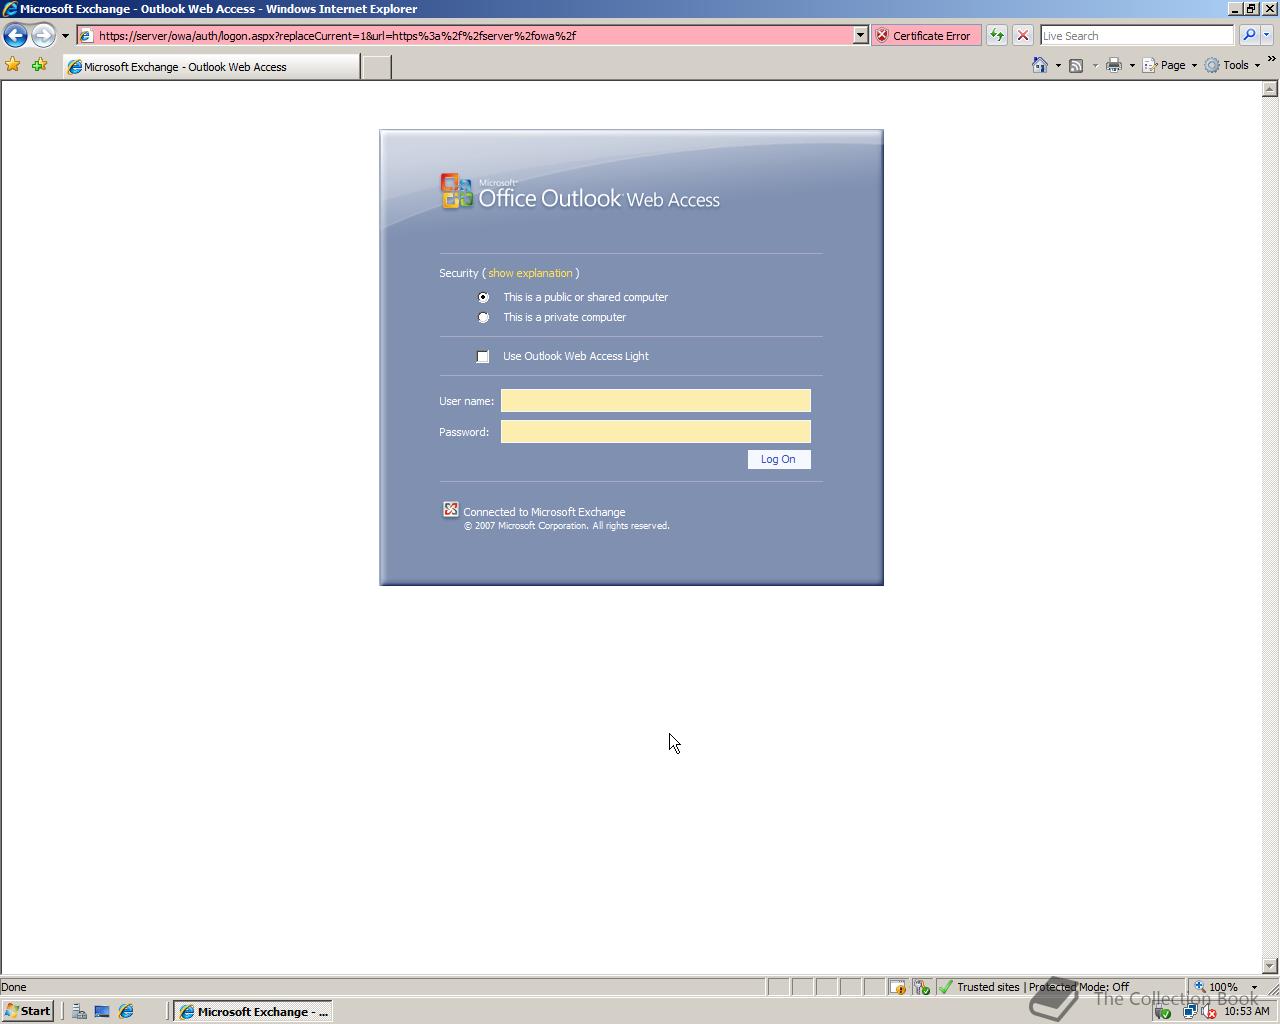Click Trusted sites Protected Mode status
Viewport: 1280px width, 1024px height.
tap(1043, 987)
